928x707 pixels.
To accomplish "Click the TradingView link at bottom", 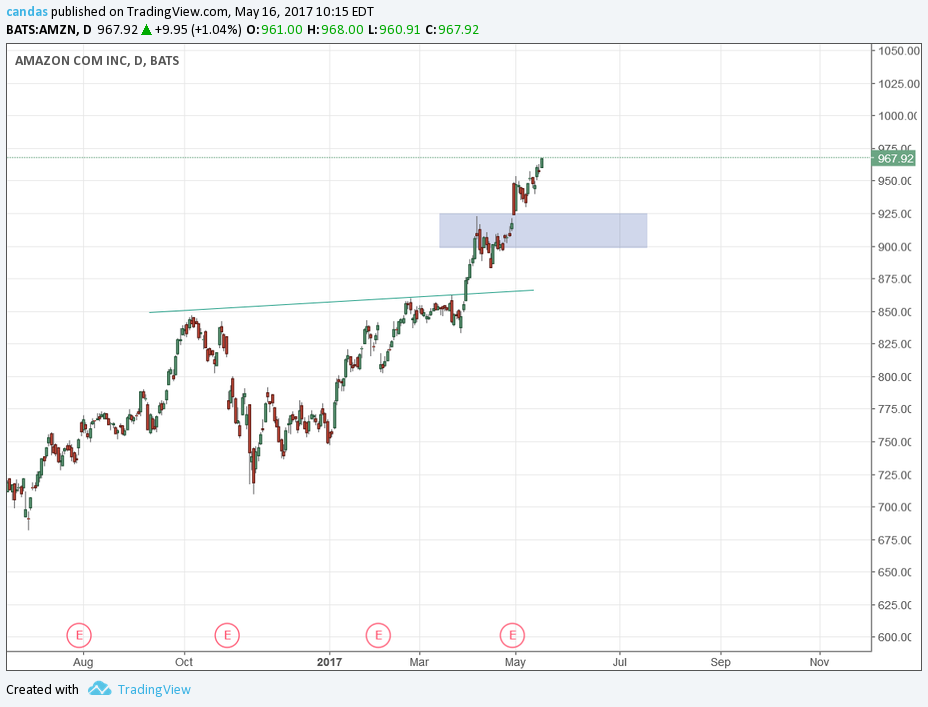I will pyautogui.click(x=154, y=690).
